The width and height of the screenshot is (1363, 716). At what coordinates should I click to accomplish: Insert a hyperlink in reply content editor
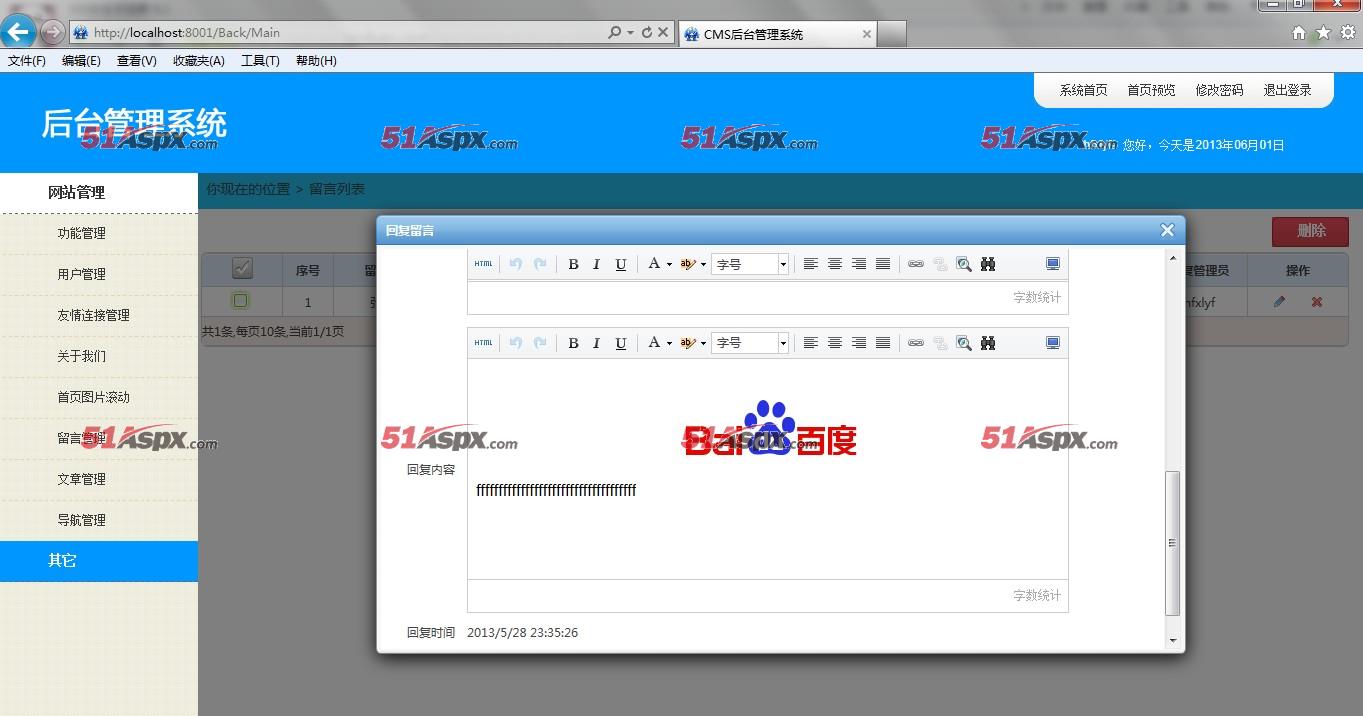coord(916,343)
